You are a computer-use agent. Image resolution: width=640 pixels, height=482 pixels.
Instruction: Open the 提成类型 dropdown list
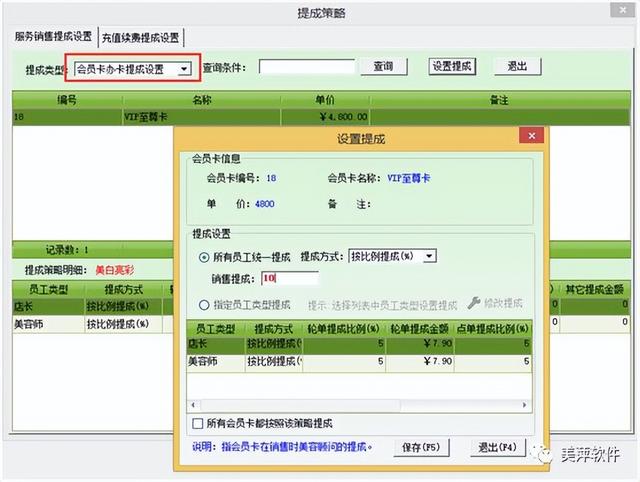[x=184, y=69]
